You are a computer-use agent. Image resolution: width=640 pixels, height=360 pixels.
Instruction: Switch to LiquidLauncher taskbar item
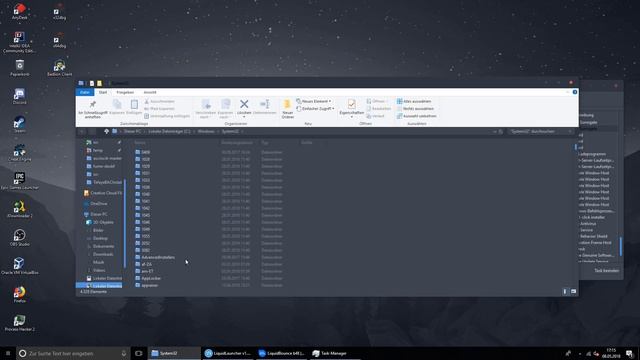pyautogui.click(x=228, y=353)
